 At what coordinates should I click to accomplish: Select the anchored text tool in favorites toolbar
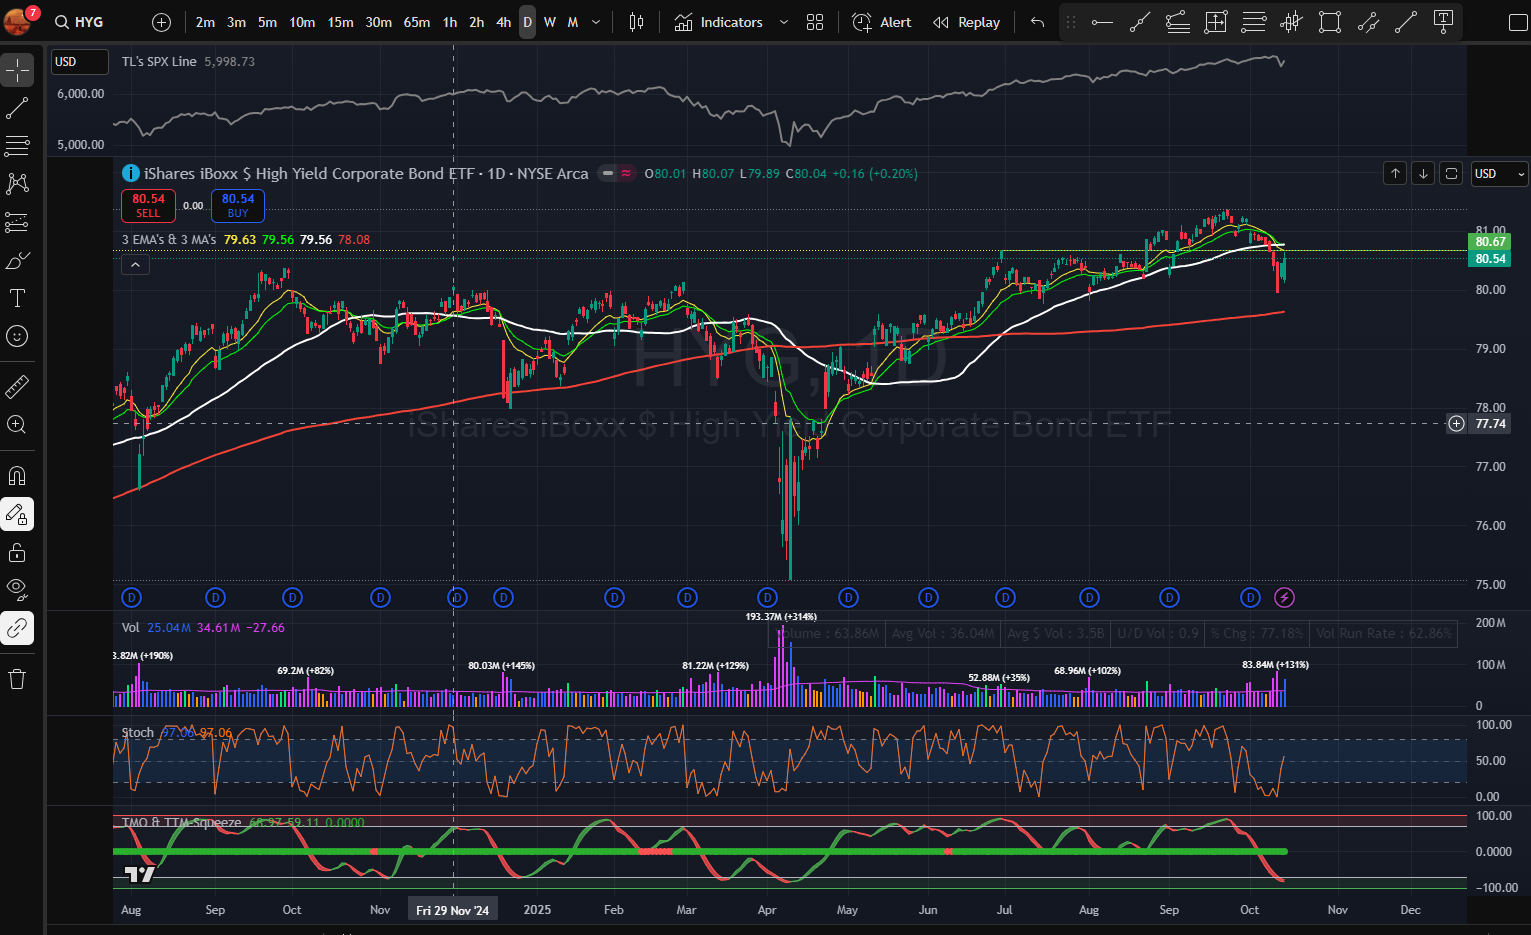[x=1443, y=22]
